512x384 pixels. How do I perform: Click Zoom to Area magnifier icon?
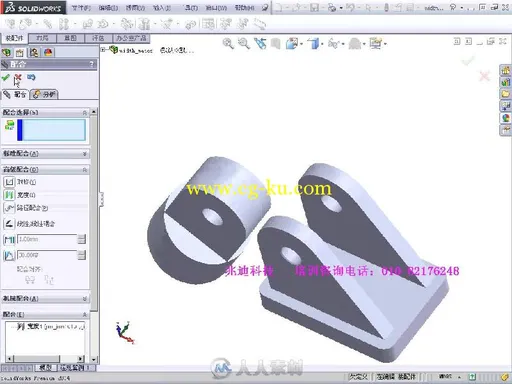click(244, 44)
